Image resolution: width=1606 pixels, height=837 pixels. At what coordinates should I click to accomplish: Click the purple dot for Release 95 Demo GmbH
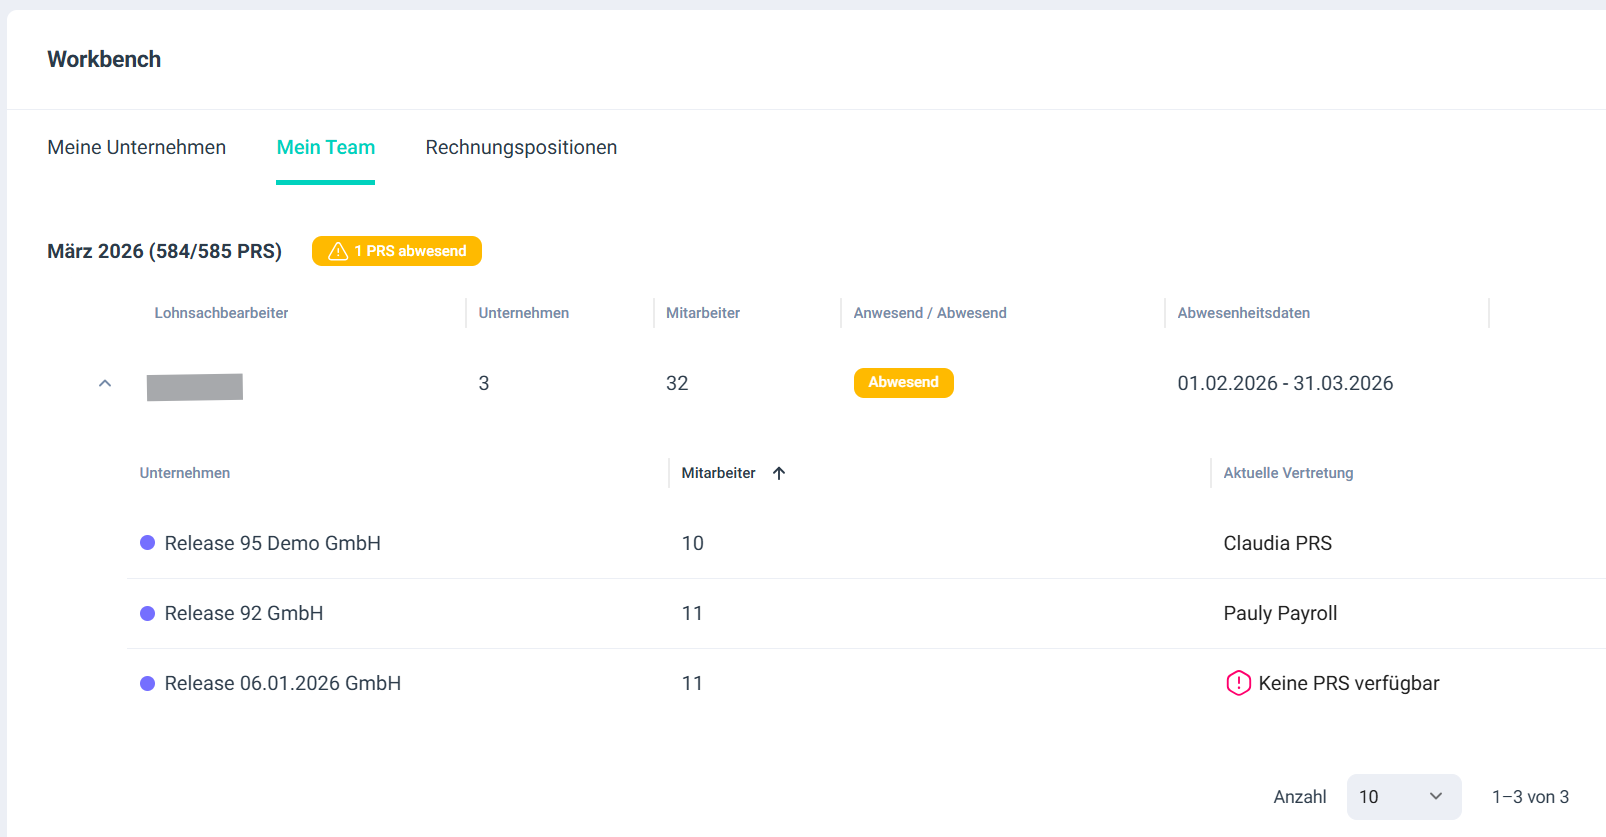tap(148, 543)
